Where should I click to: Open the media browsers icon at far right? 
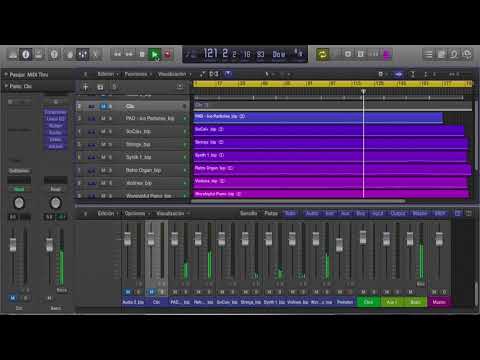[467, 54]
